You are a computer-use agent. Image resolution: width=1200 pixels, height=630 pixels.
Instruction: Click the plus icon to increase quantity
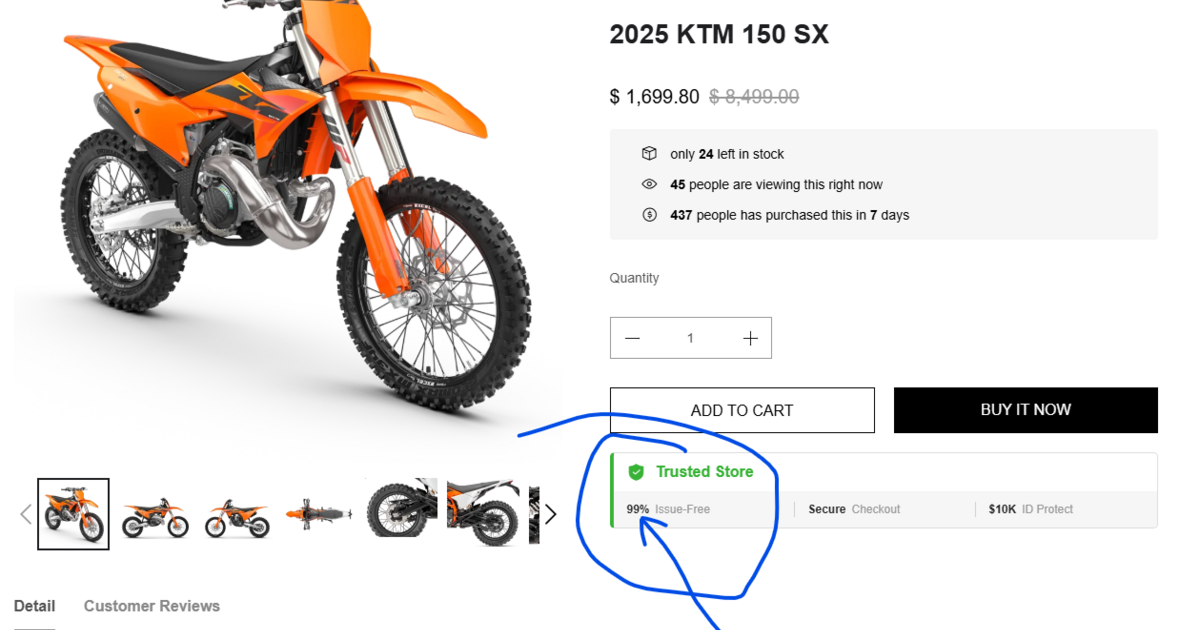coord(750,337)
